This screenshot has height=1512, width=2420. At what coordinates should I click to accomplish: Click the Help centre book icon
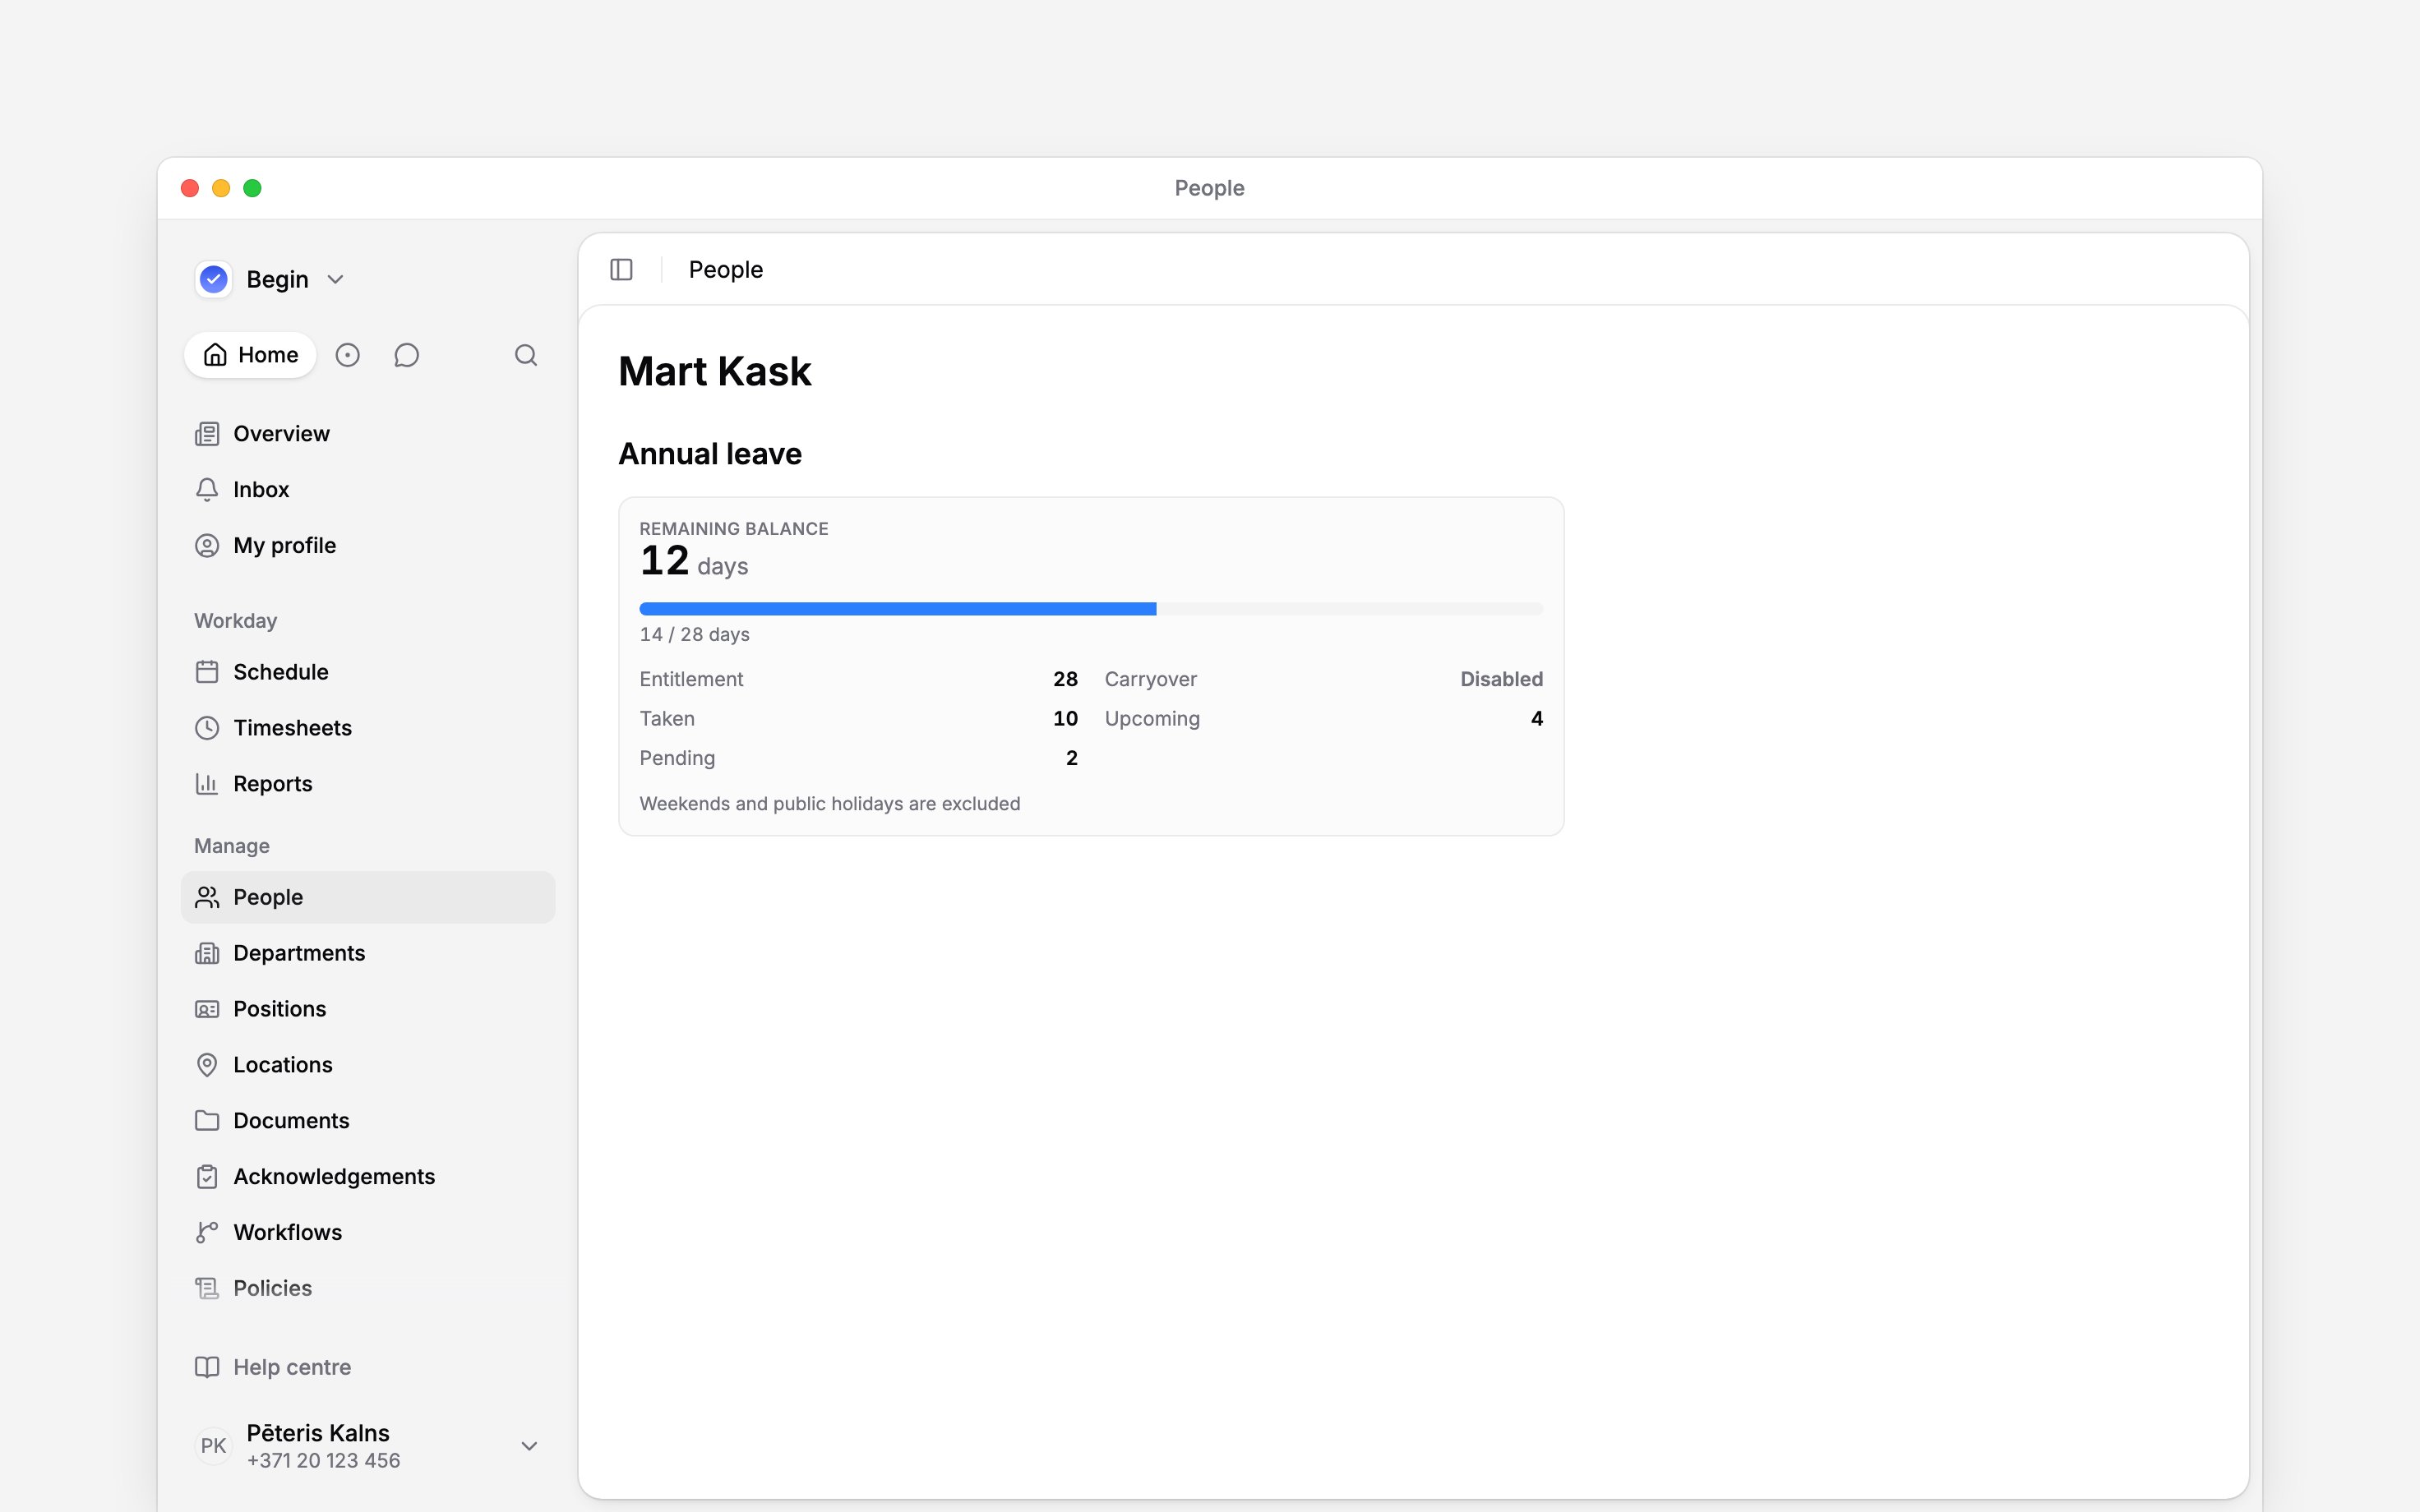click(207, 1367)
